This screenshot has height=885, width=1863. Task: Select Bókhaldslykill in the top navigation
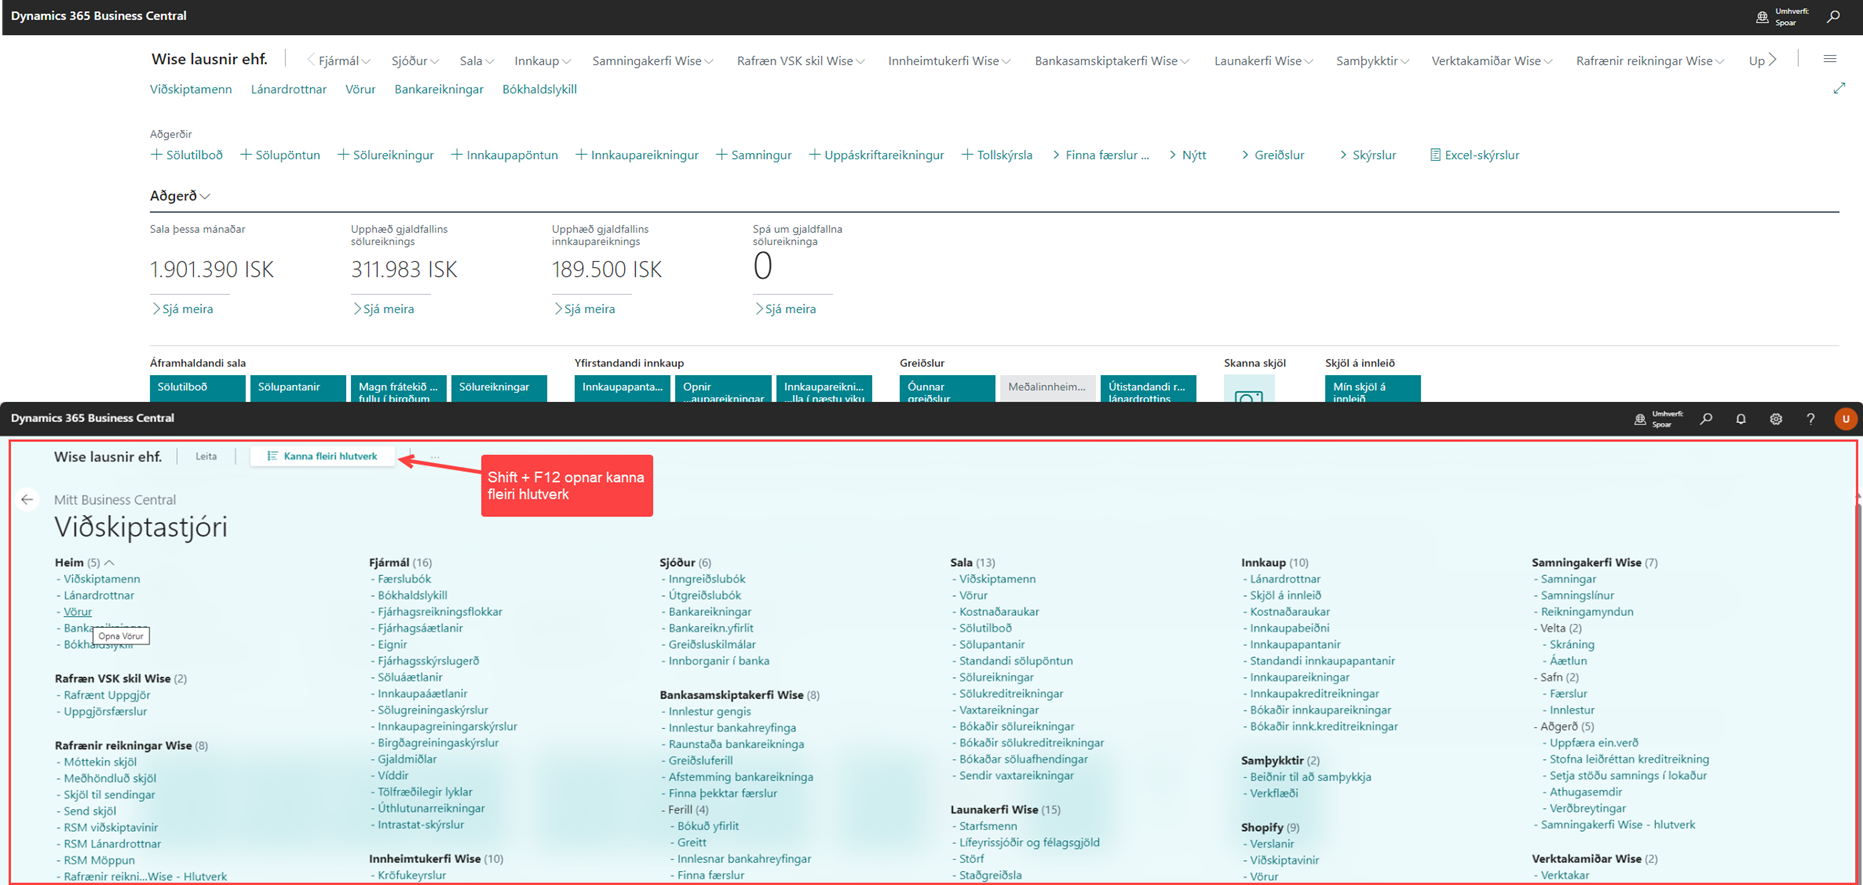pos(539,89)
